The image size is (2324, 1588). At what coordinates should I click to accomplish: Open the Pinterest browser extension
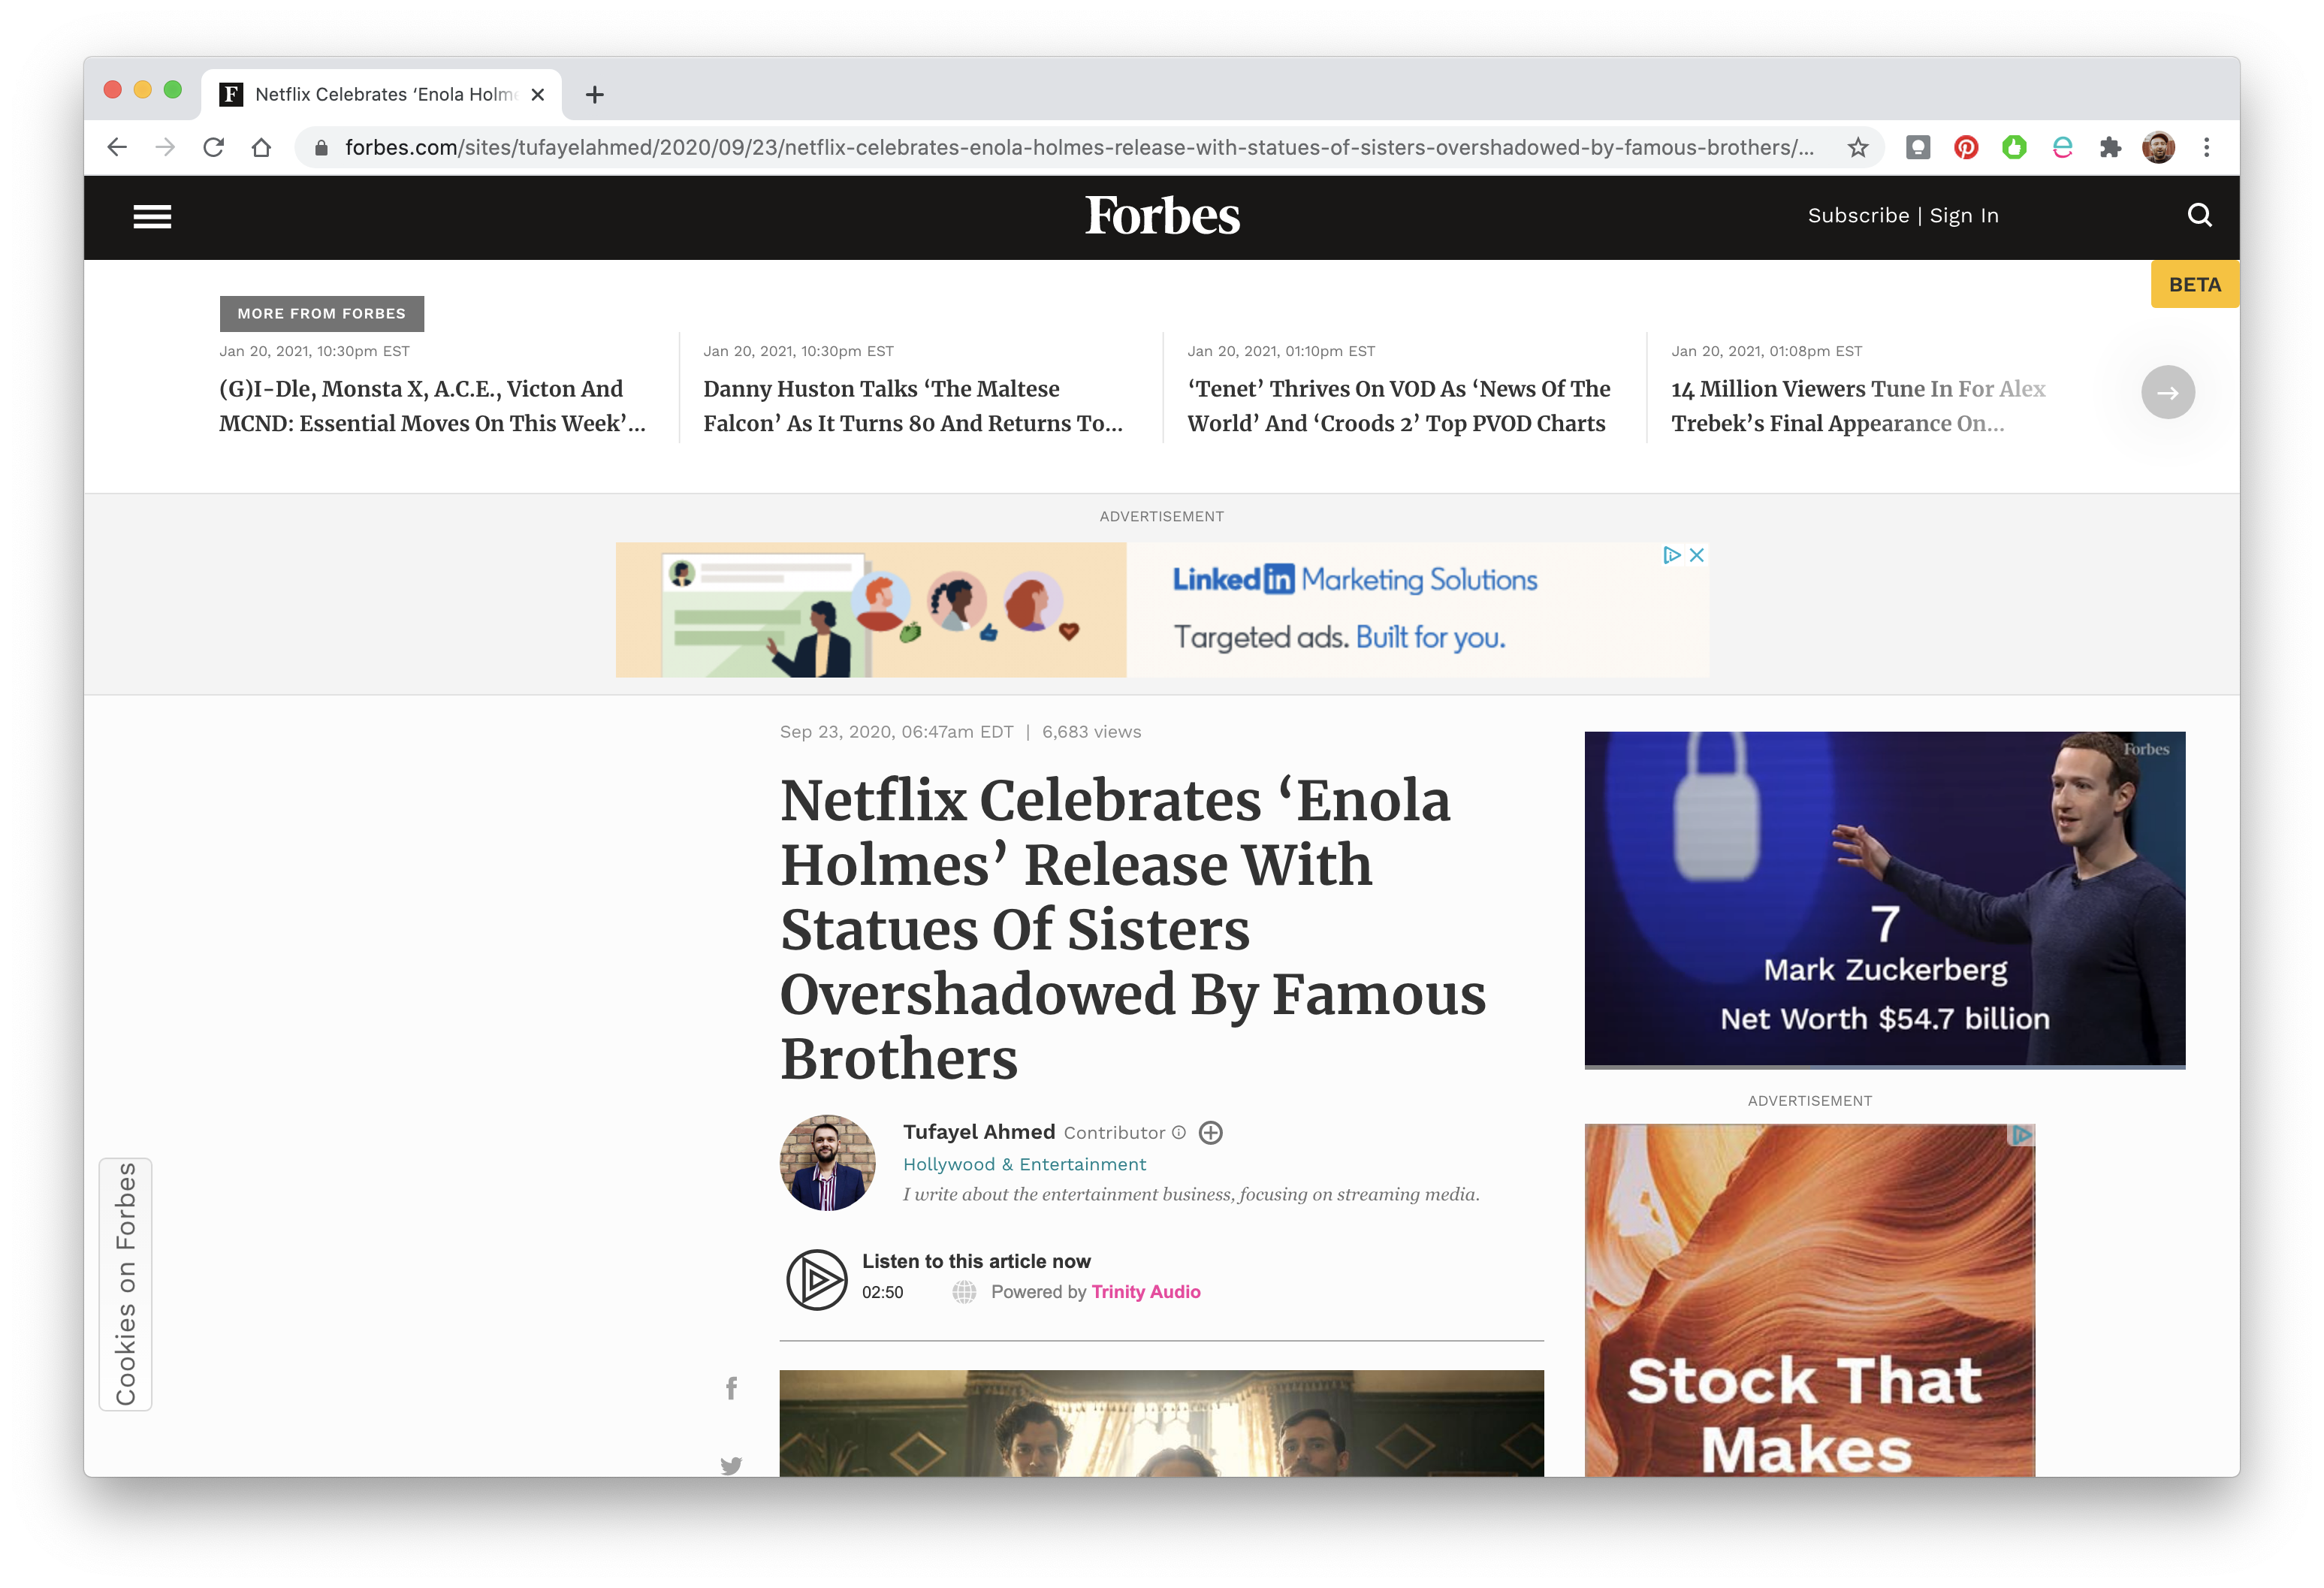tap(1965, 148)
